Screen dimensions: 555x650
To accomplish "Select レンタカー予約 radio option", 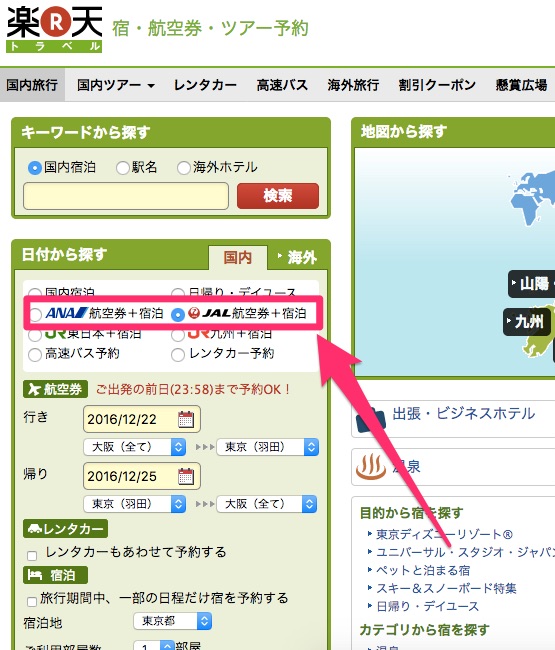I will (178, 354).
